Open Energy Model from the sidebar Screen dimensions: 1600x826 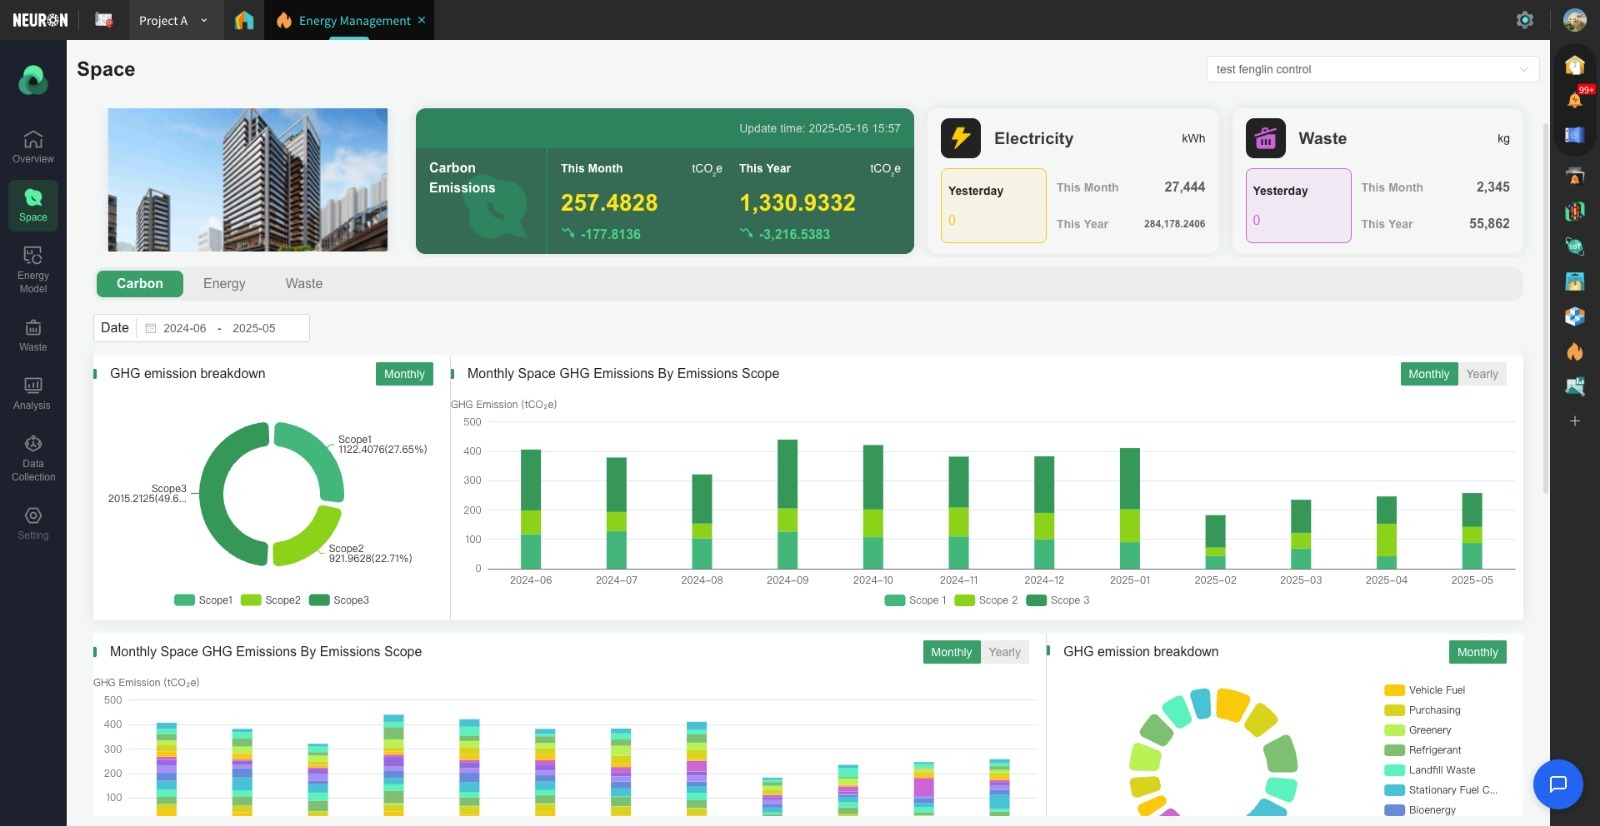tap(33, 269)
